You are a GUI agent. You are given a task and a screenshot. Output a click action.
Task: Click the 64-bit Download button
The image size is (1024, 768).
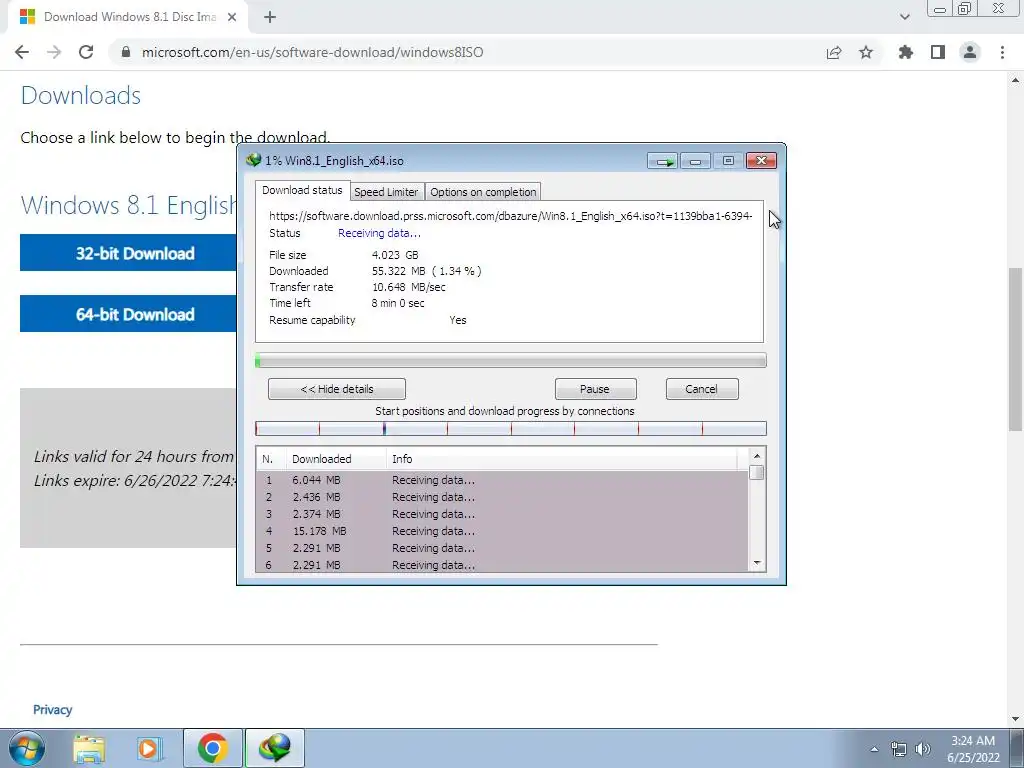pos(129,314)
